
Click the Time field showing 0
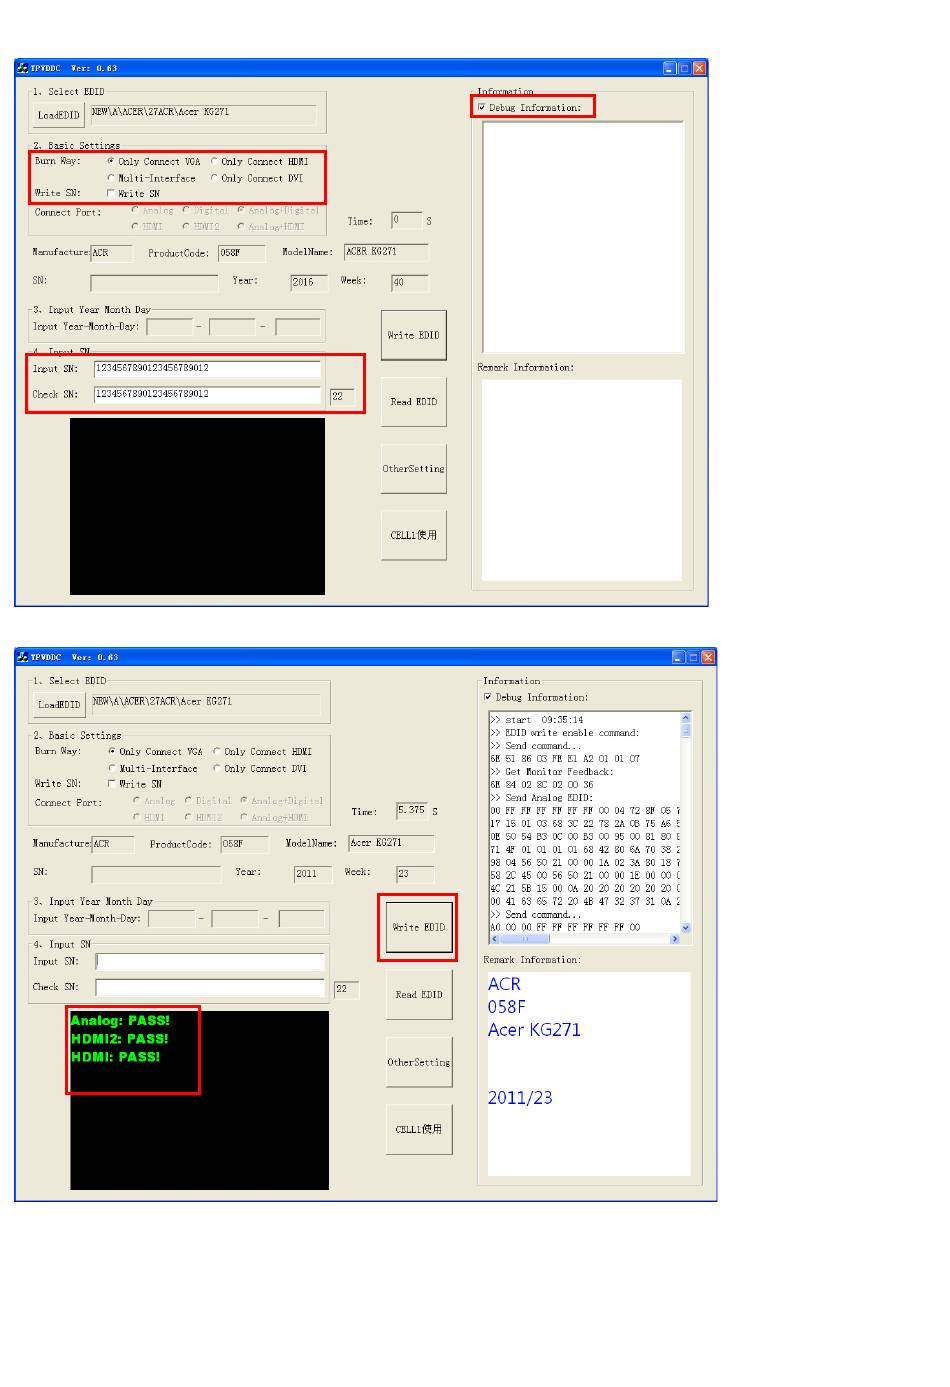point(407,220)
